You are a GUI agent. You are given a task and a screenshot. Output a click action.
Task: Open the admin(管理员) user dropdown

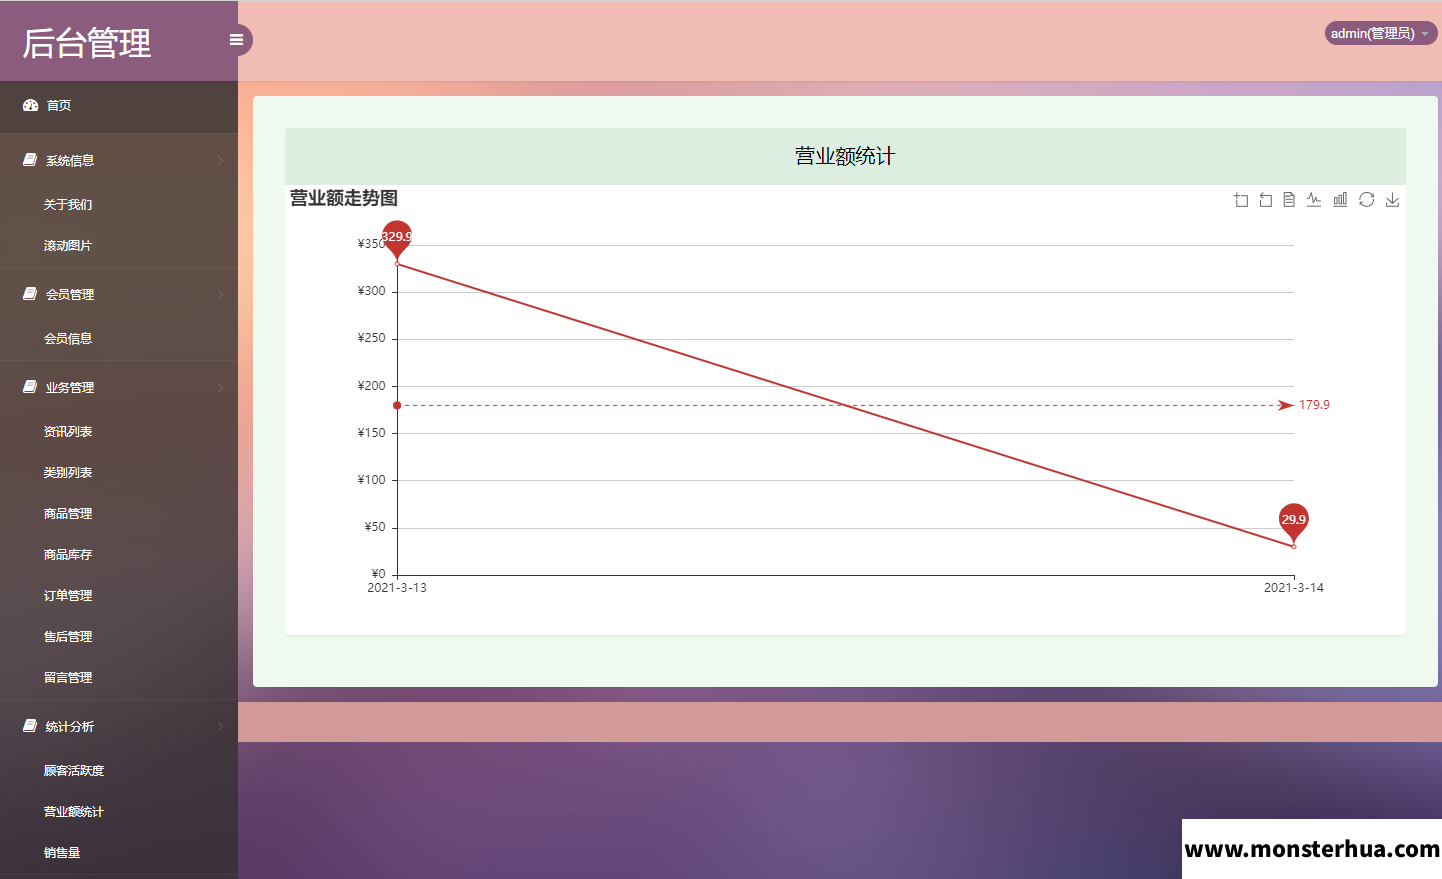1381,33
